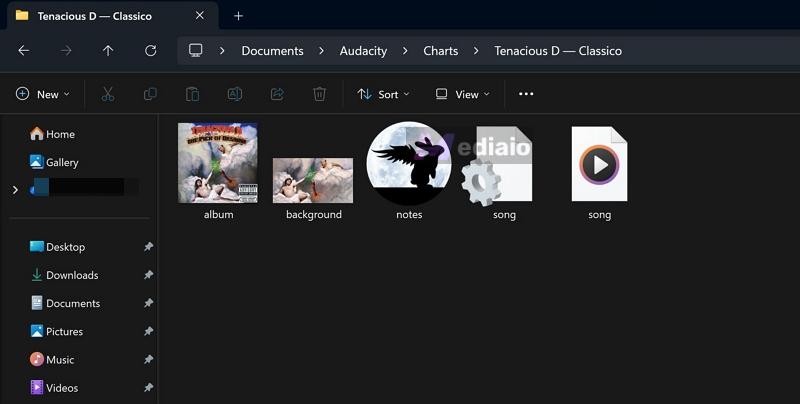Go forward with the right arrow
Image resolution: width=800 pixels, height=404 pixels.
point(66,50)
